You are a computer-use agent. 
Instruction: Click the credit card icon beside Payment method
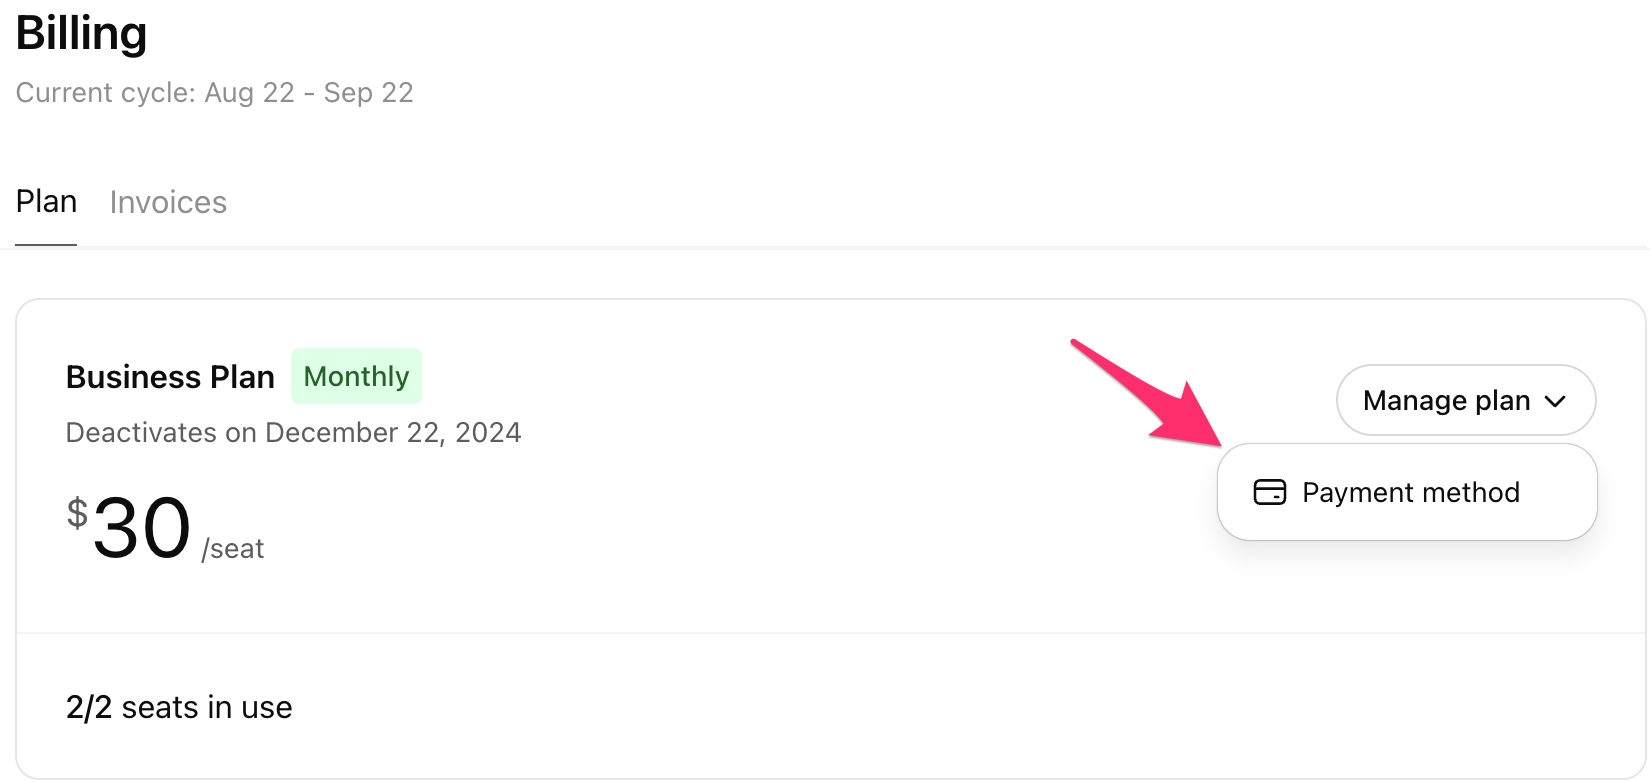coord(1270,492)
